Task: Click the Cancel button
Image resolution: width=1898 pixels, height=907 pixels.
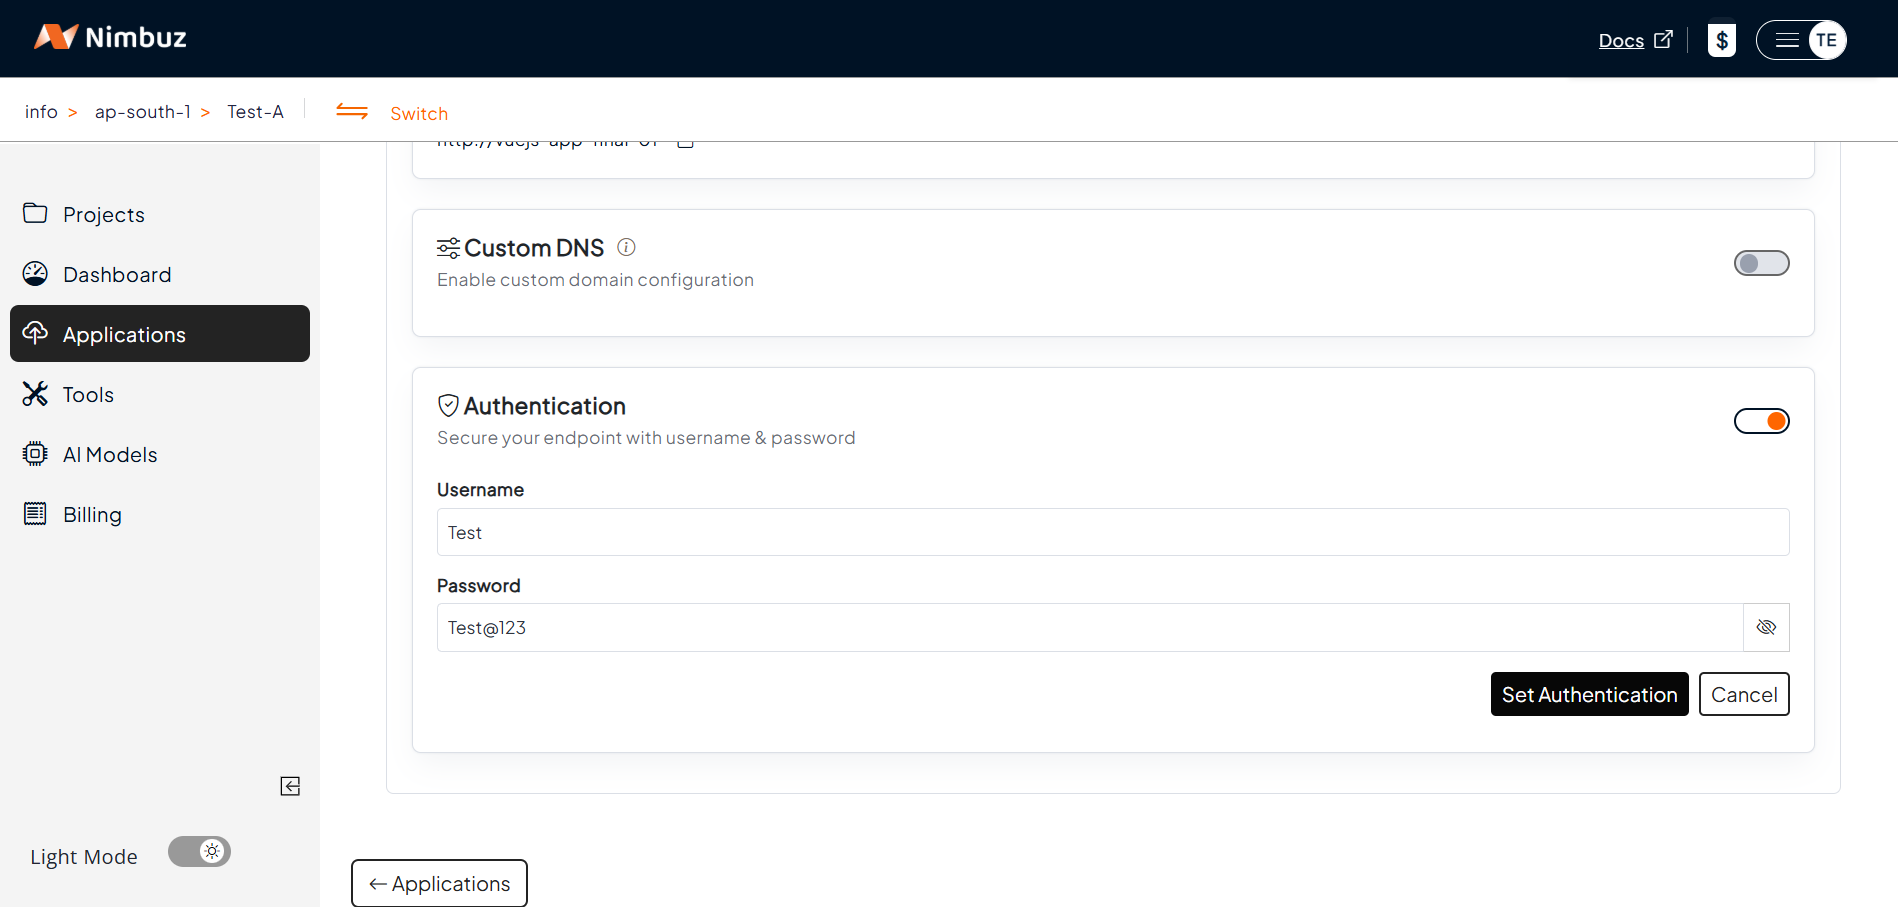Action: [1743, 695]
